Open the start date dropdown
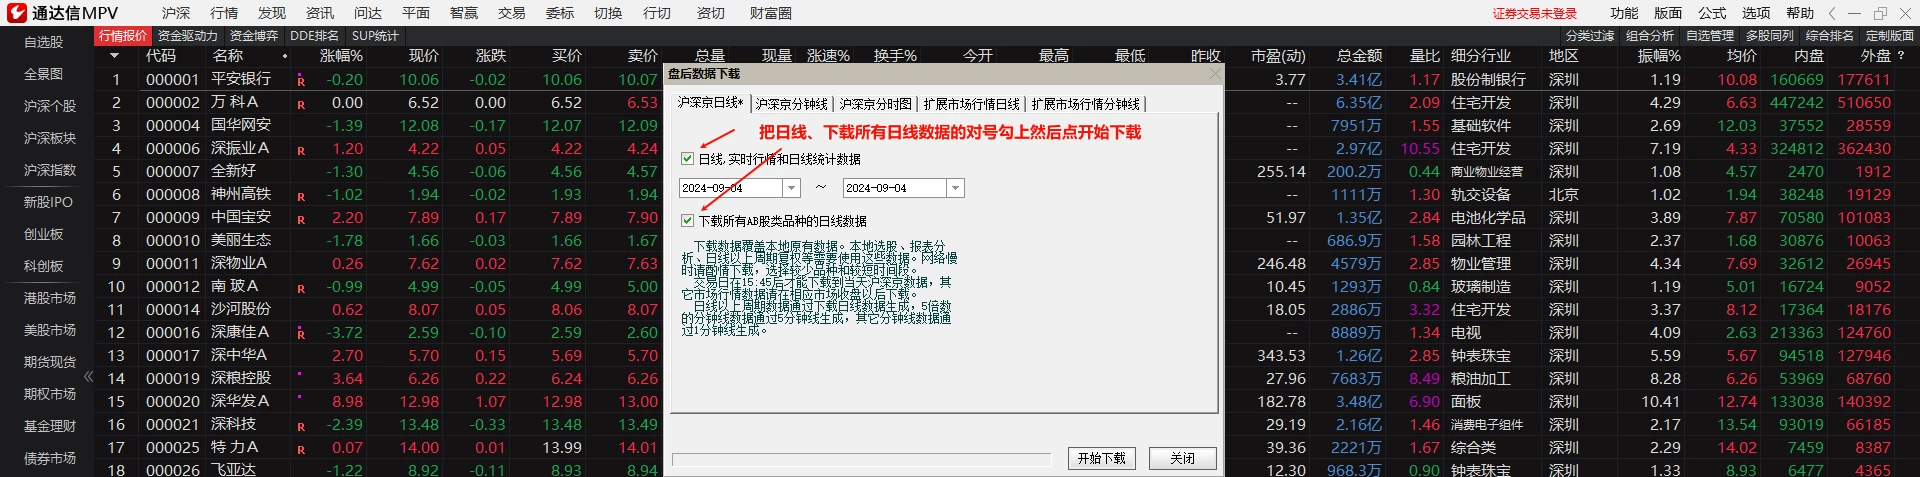The height and width of the screenshot is (477, 1920). (x=792, y=188)
